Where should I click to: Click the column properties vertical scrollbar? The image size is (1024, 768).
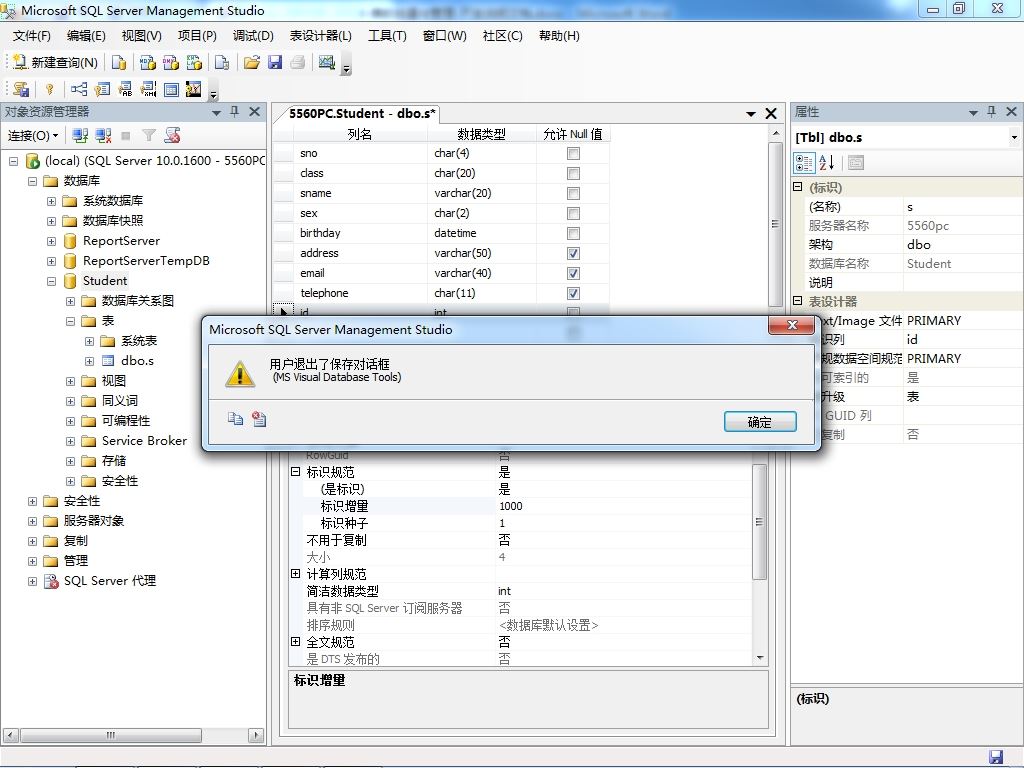pos(759,522)
